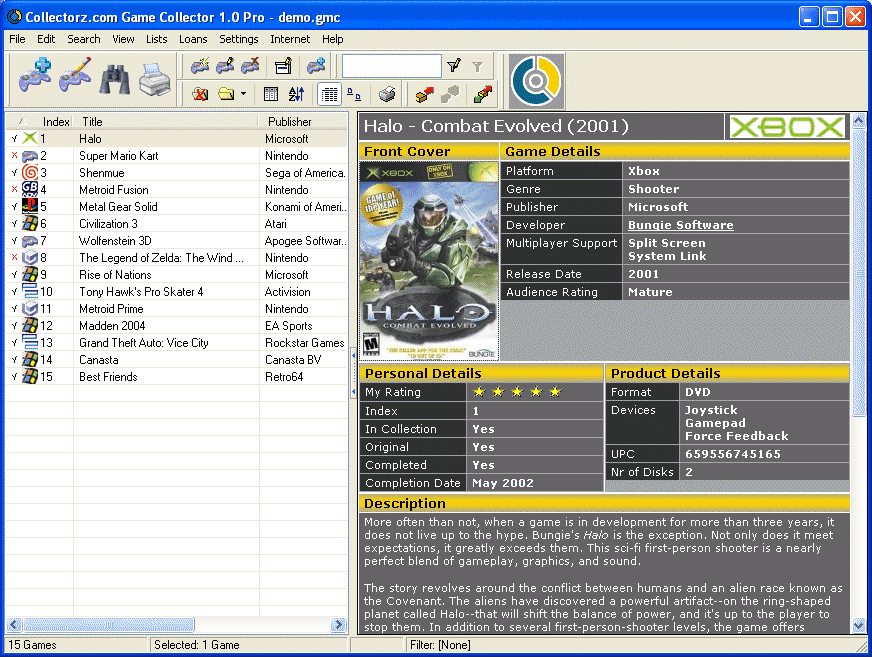Open the Search menu
872x657 pixels.
coord(84,39)
